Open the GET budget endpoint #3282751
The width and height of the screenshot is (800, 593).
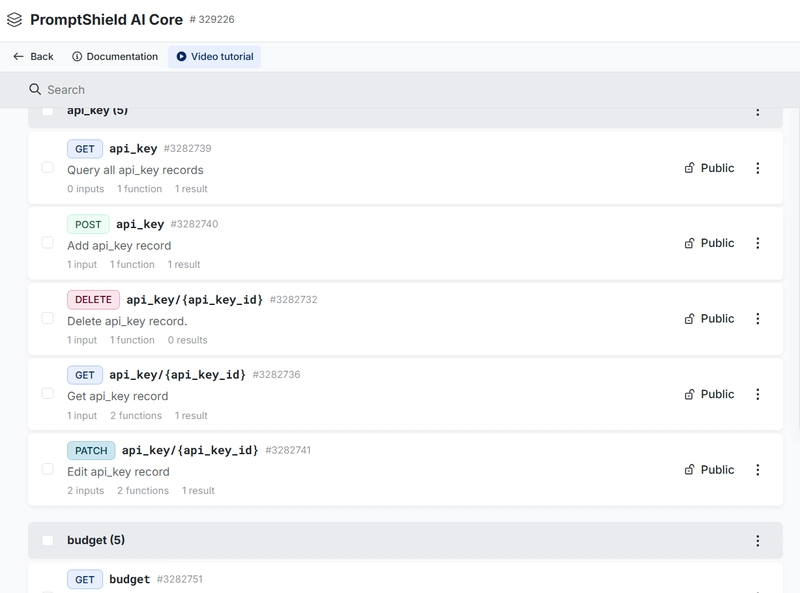pos(129,579)
